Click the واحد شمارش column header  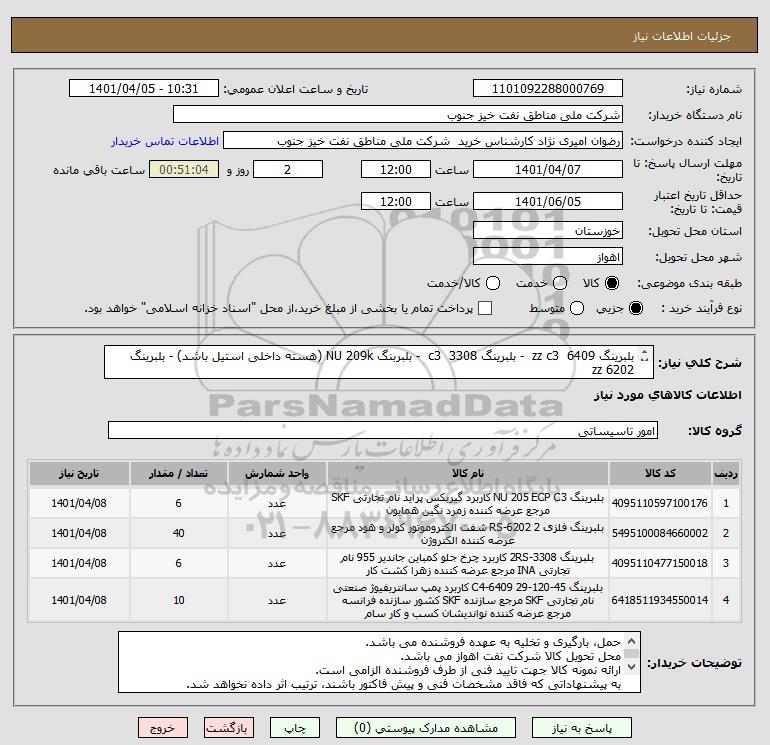pos(277,473)
